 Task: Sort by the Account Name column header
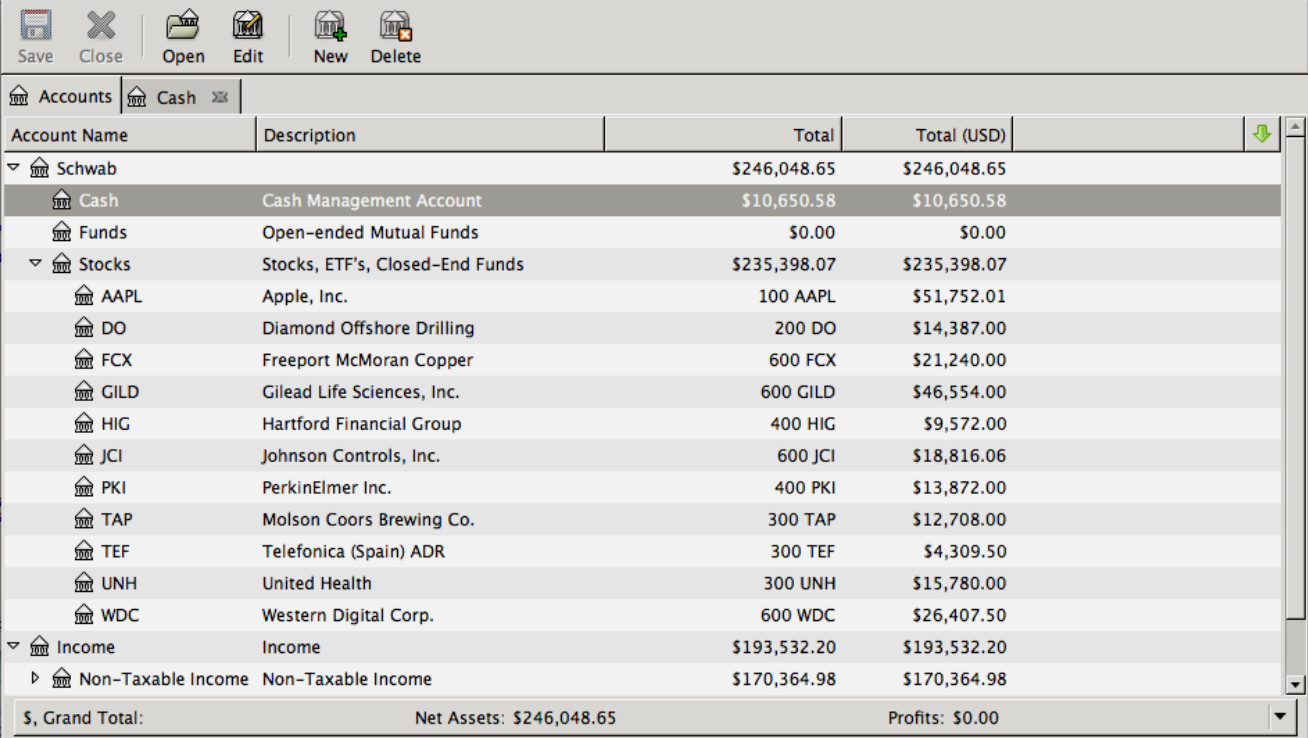(130, 135)
